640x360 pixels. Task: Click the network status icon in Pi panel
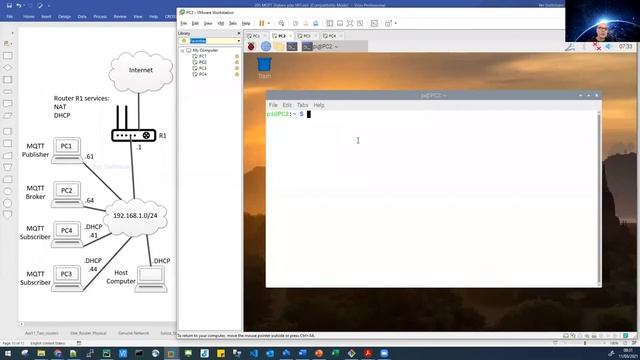pos(597,47)
